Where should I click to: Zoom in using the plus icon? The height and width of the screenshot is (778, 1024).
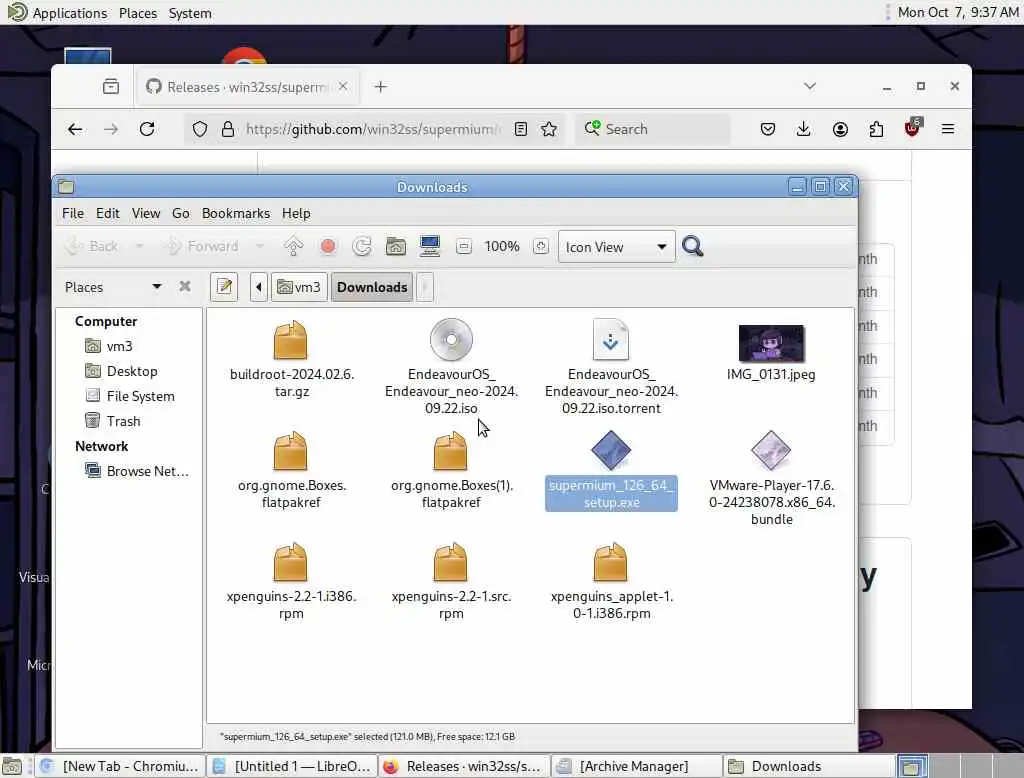pyautogui.click(x=541, y=246)
